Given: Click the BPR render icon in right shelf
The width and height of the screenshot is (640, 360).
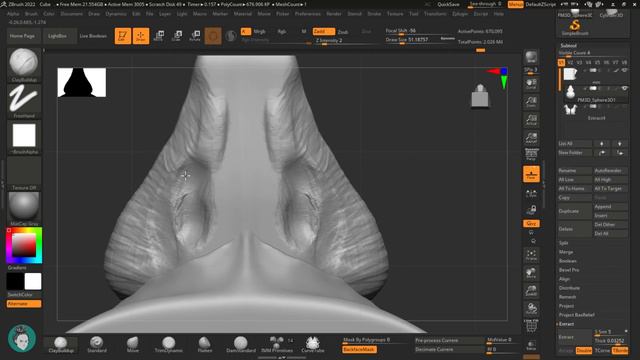Looking at the screenshot, I should [x=531, y=57].
